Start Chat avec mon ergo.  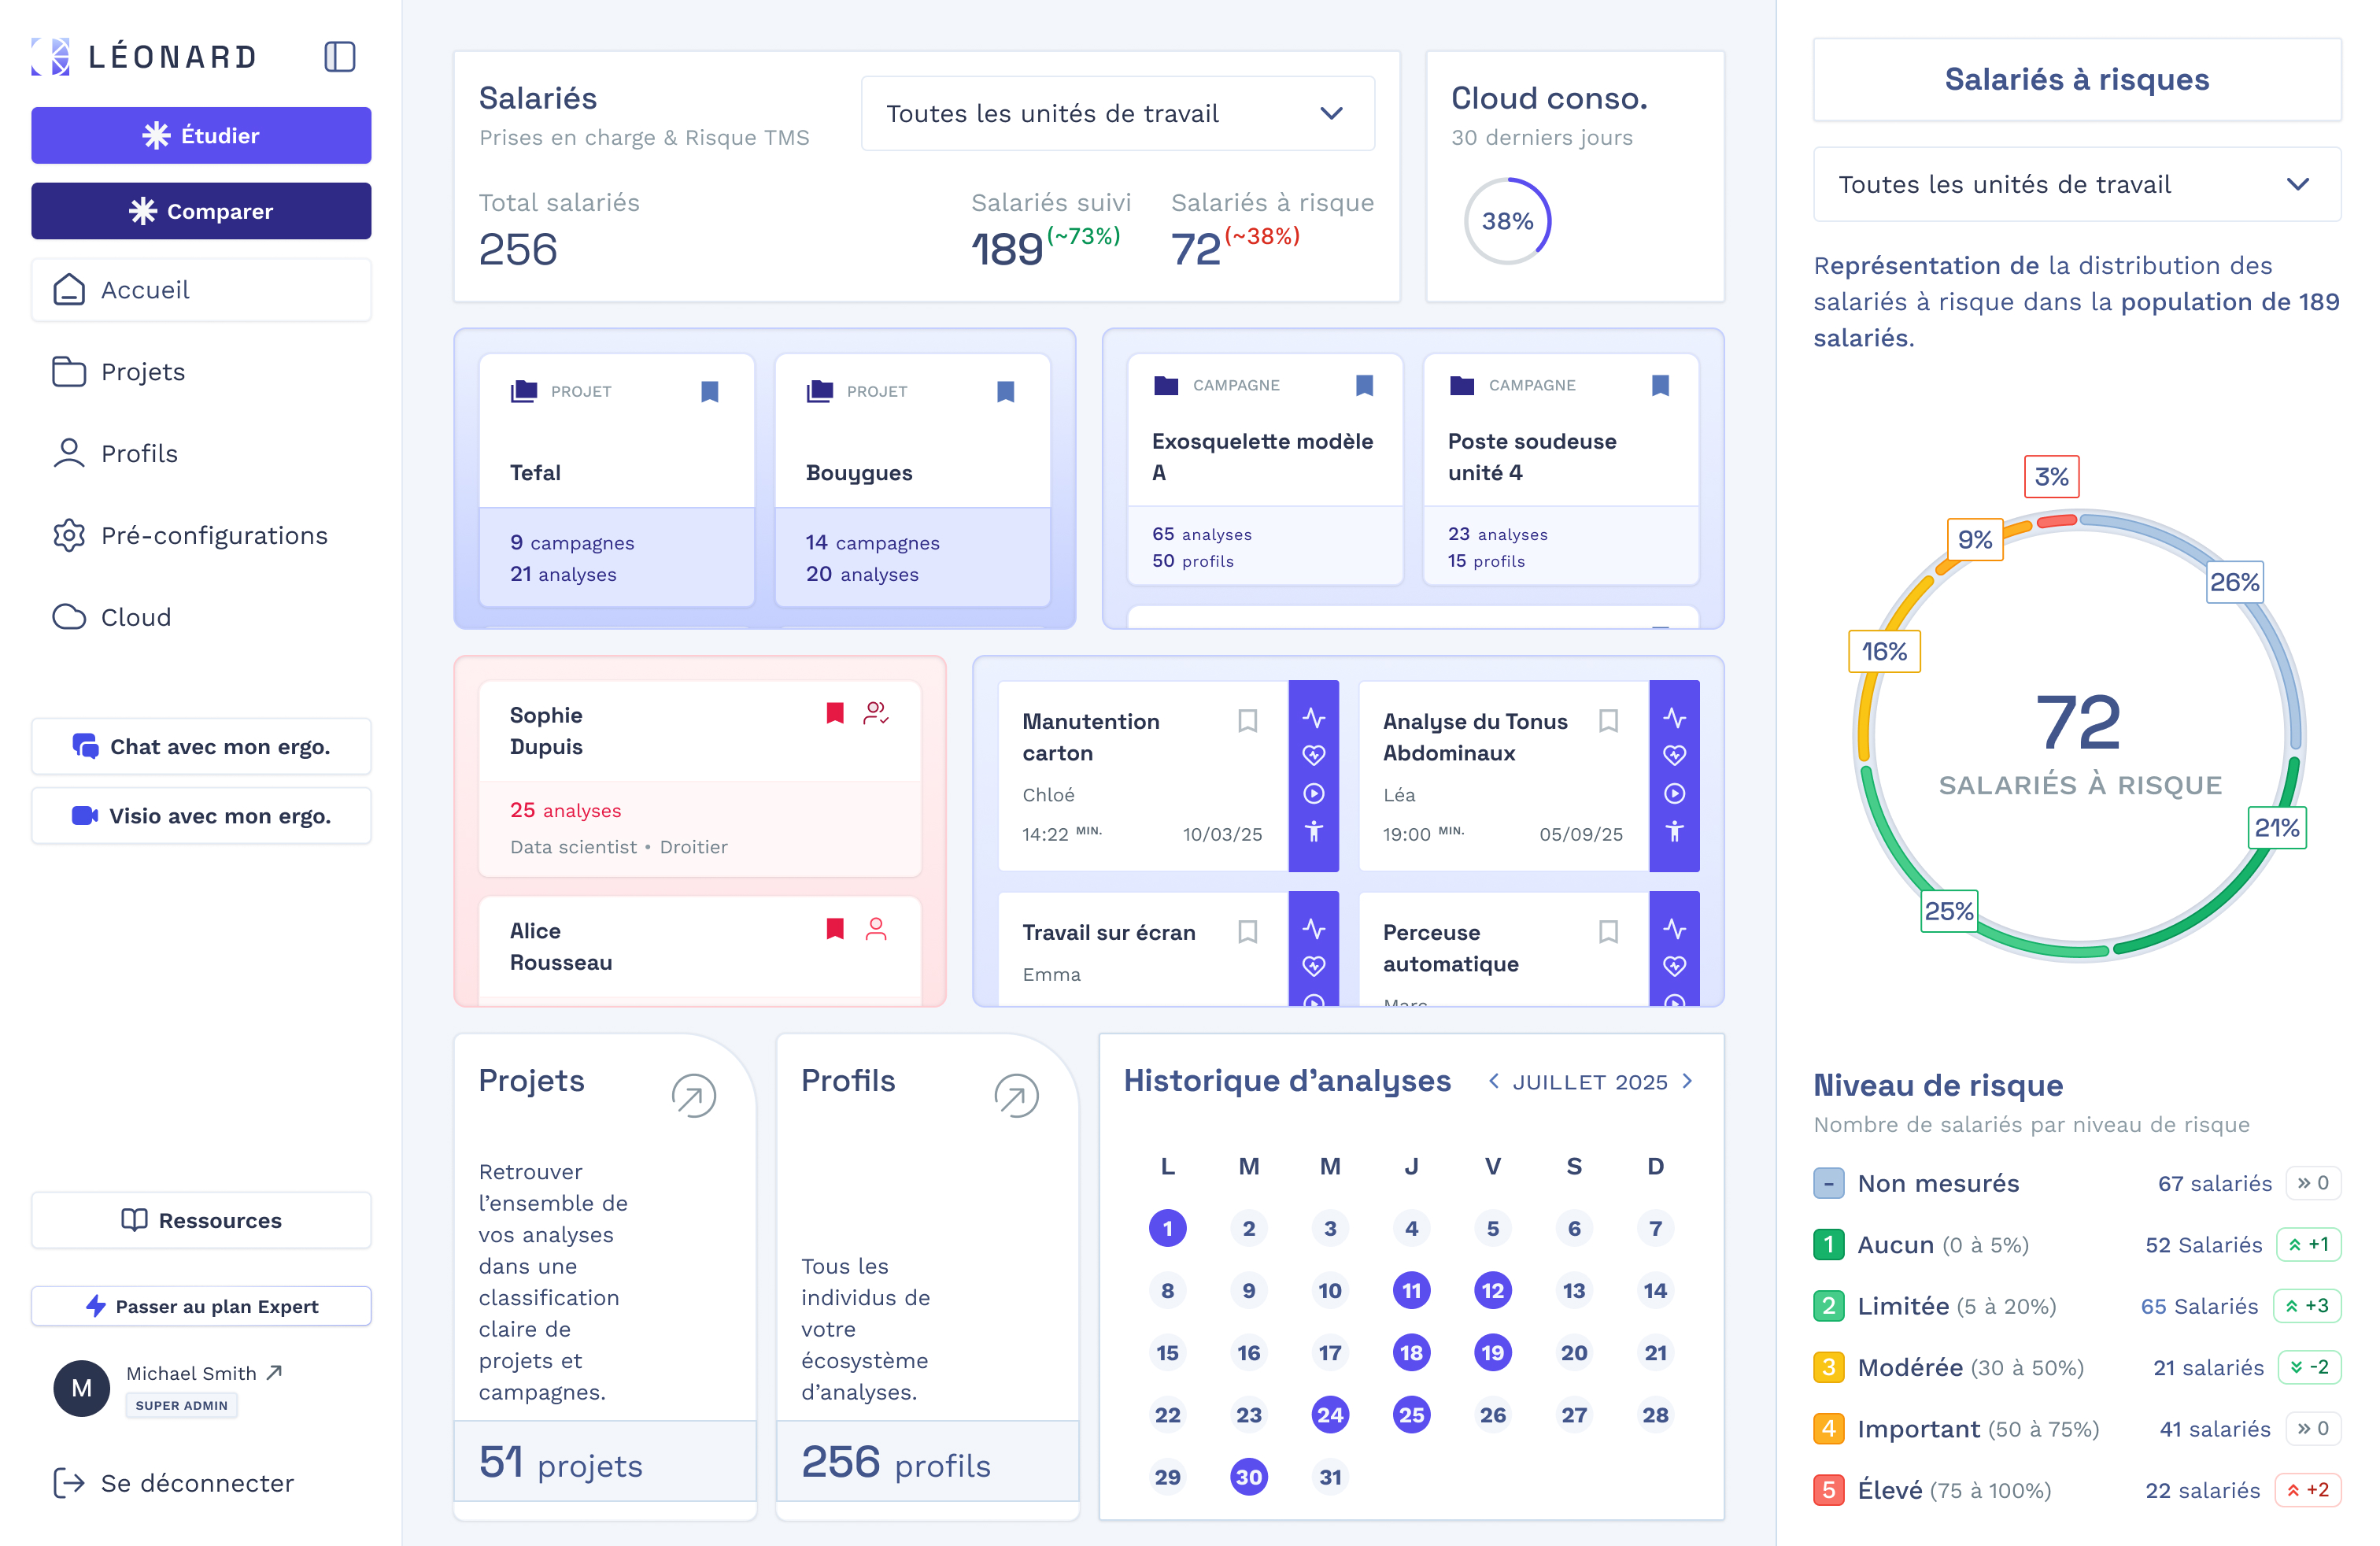click(201, 747)
